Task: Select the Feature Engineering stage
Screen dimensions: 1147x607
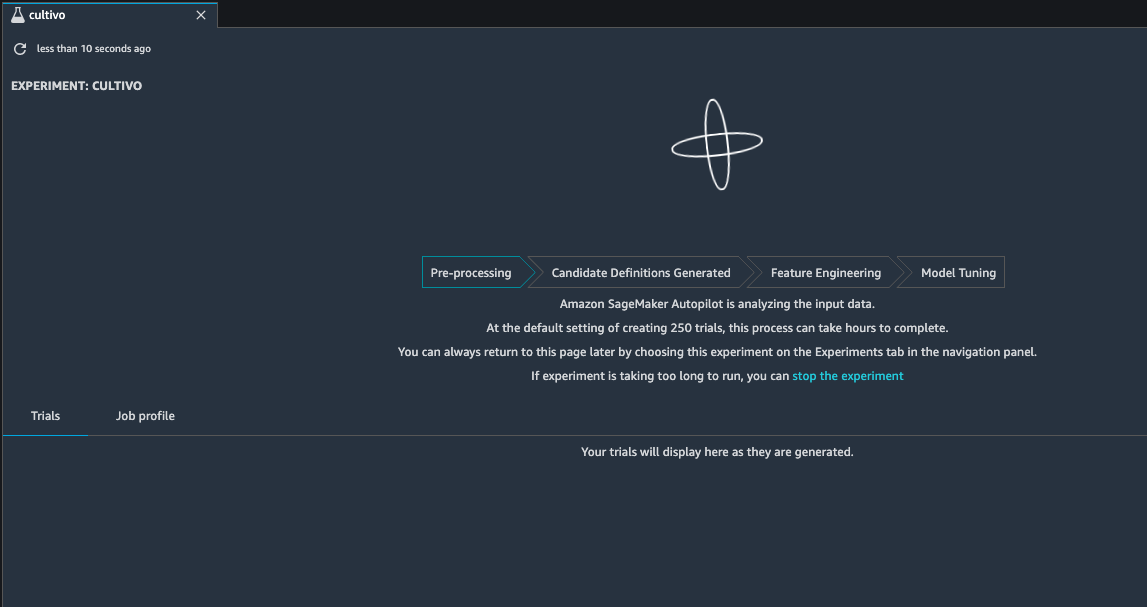Action: (x=825, y=273)
